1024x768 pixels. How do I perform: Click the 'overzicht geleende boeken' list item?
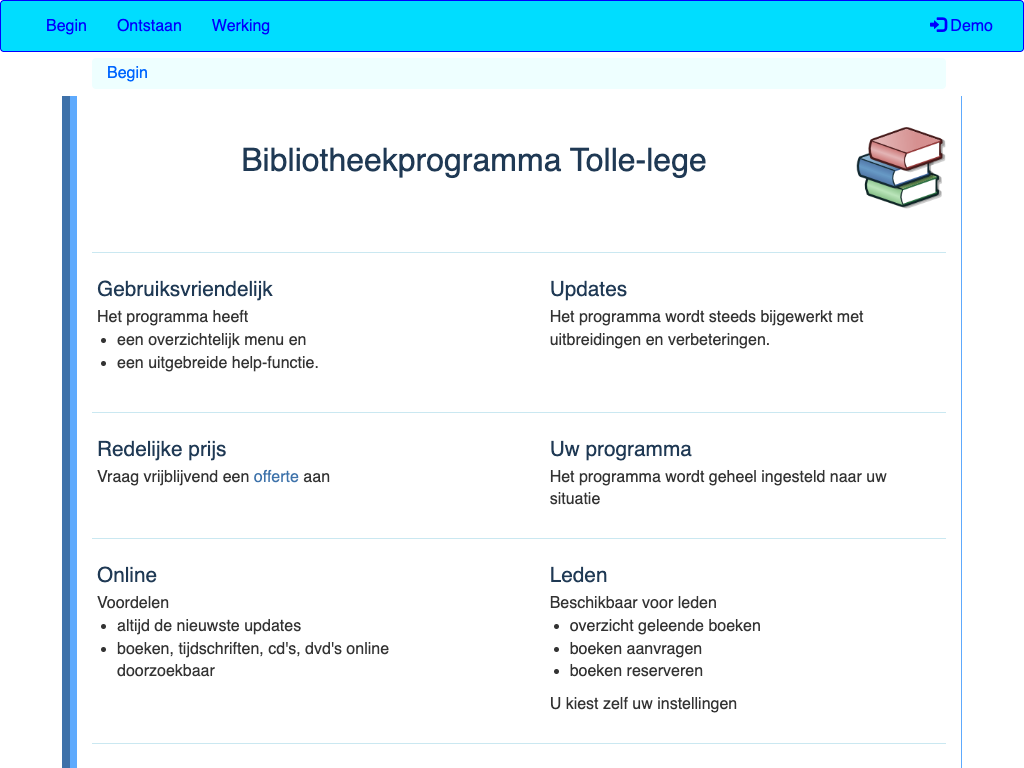pyautogui.click(x=665, y=626)
